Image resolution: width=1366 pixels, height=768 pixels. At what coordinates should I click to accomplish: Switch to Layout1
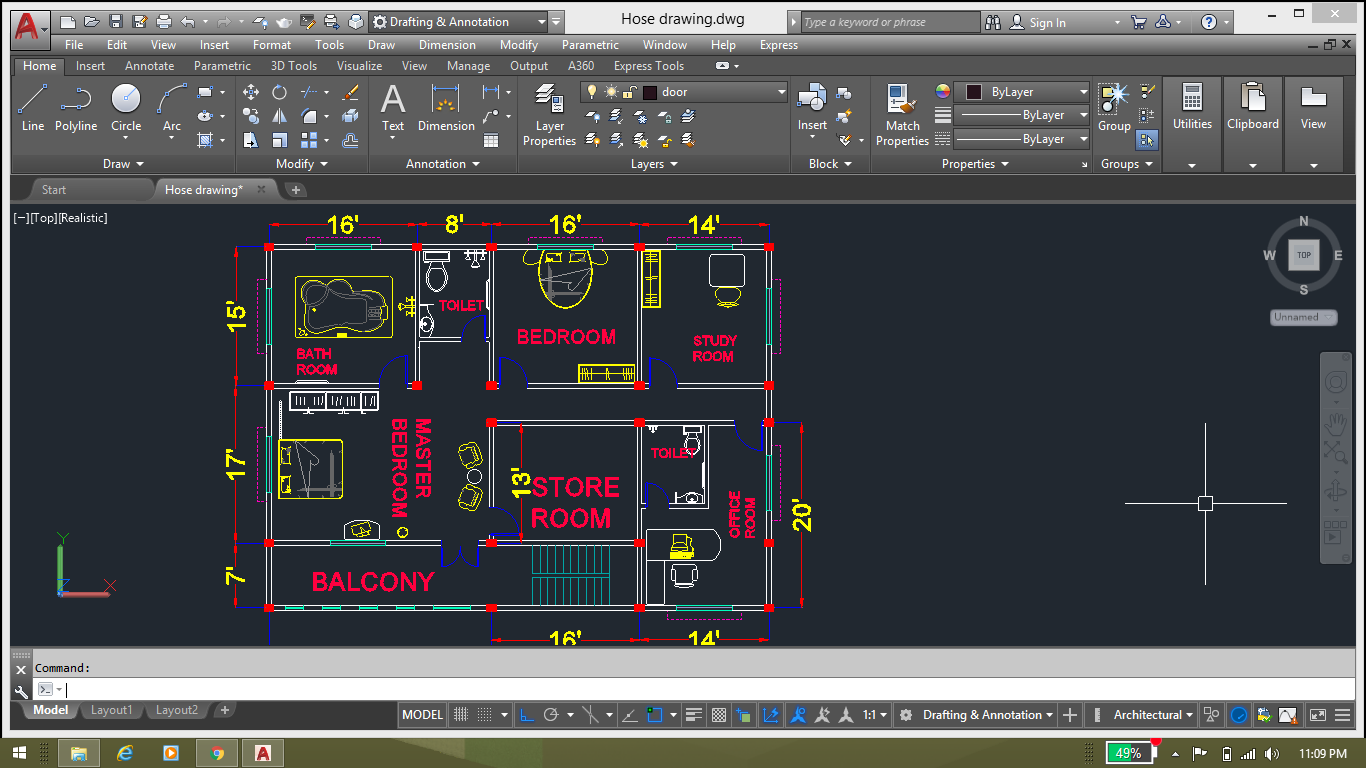tap(111, 710)
